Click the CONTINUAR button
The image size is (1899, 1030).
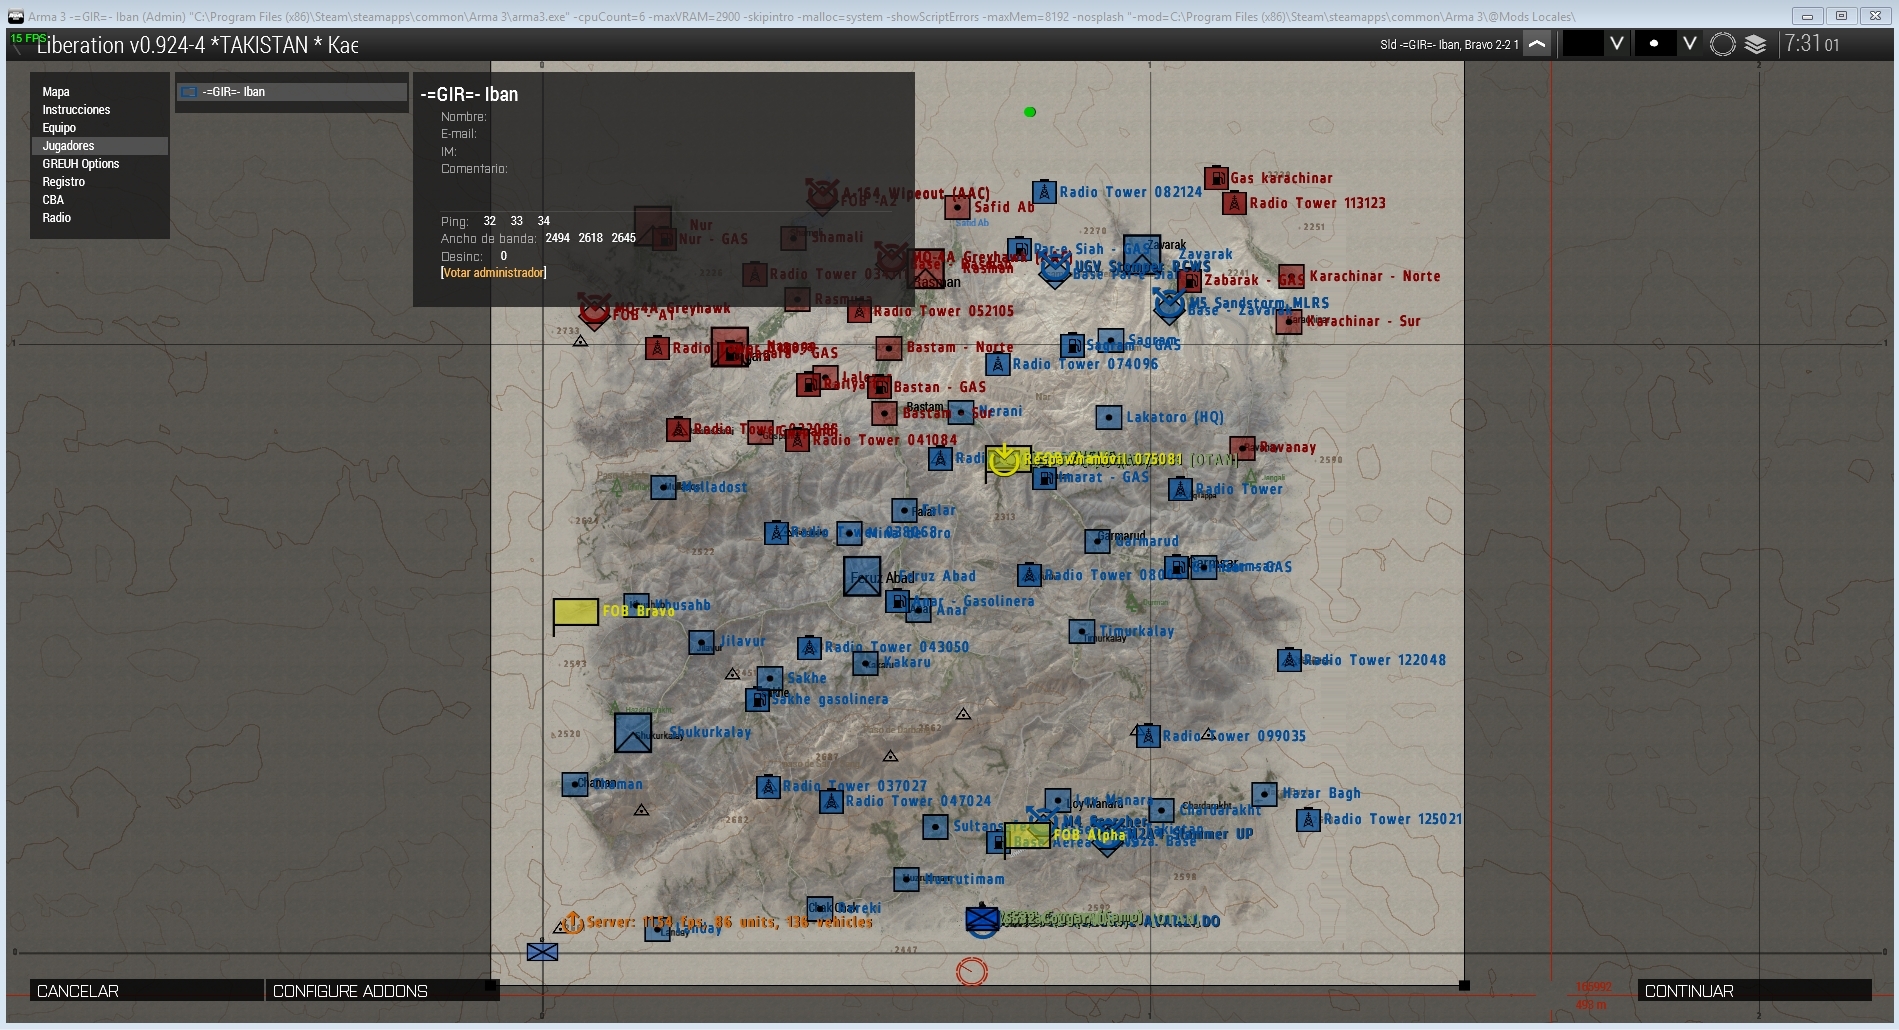pyautogui.click(x=1754, y=991)
